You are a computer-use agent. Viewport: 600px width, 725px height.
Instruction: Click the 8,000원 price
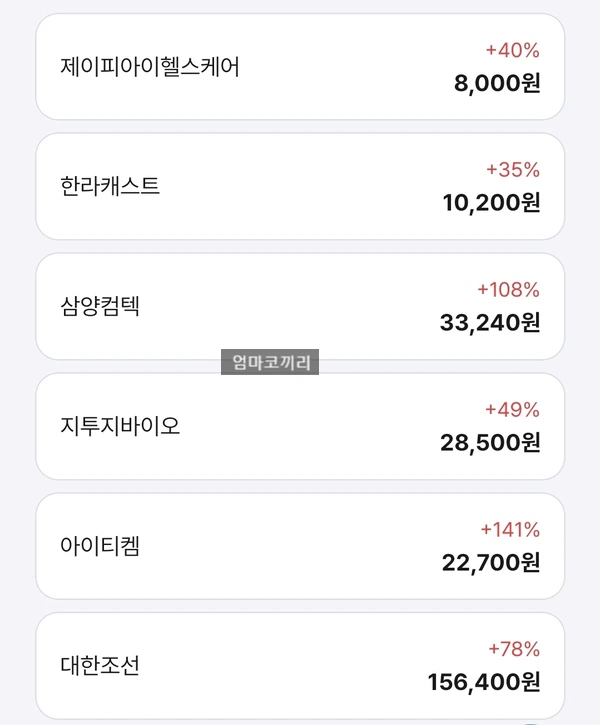coord(497,84)
